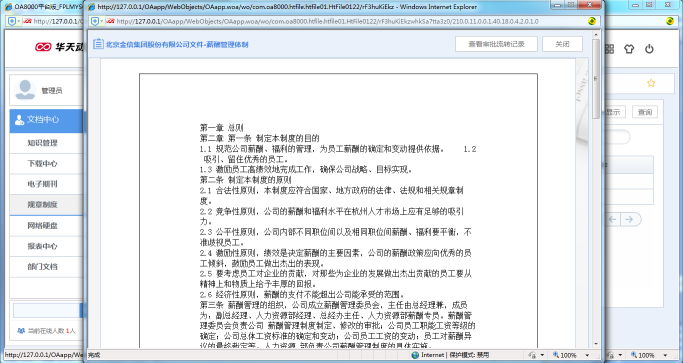
Task: Select 网络硬盘 in the back window sidebar
Action: click(42, 225)
